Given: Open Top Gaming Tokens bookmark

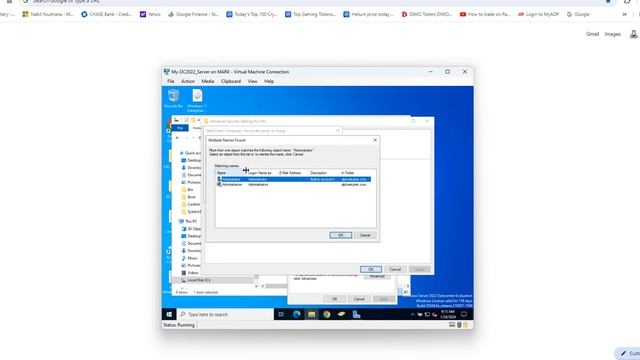Looking at the screenshot, I should click(x=310, y=14).
